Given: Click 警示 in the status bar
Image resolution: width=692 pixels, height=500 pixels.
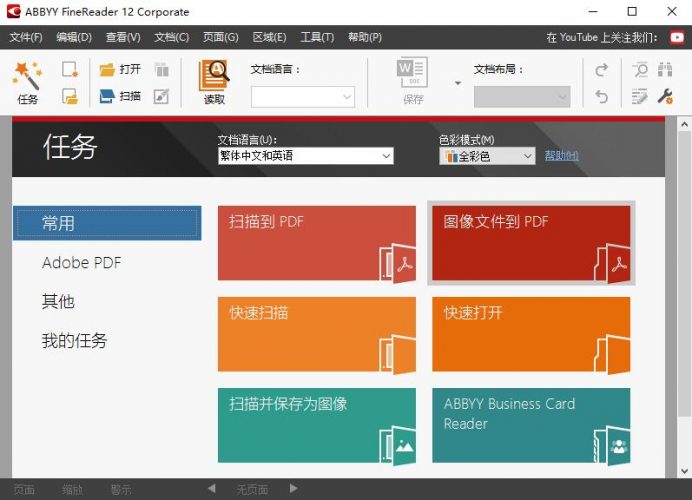Looking at the screenshot, I should [x=121, y=489].
